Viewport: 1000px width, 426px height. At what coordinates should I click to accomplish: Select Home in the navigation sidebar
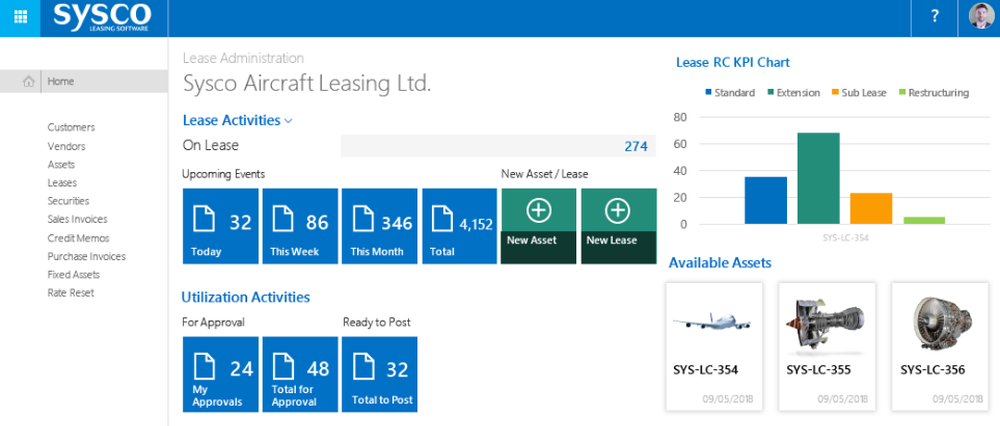(84, 81)
